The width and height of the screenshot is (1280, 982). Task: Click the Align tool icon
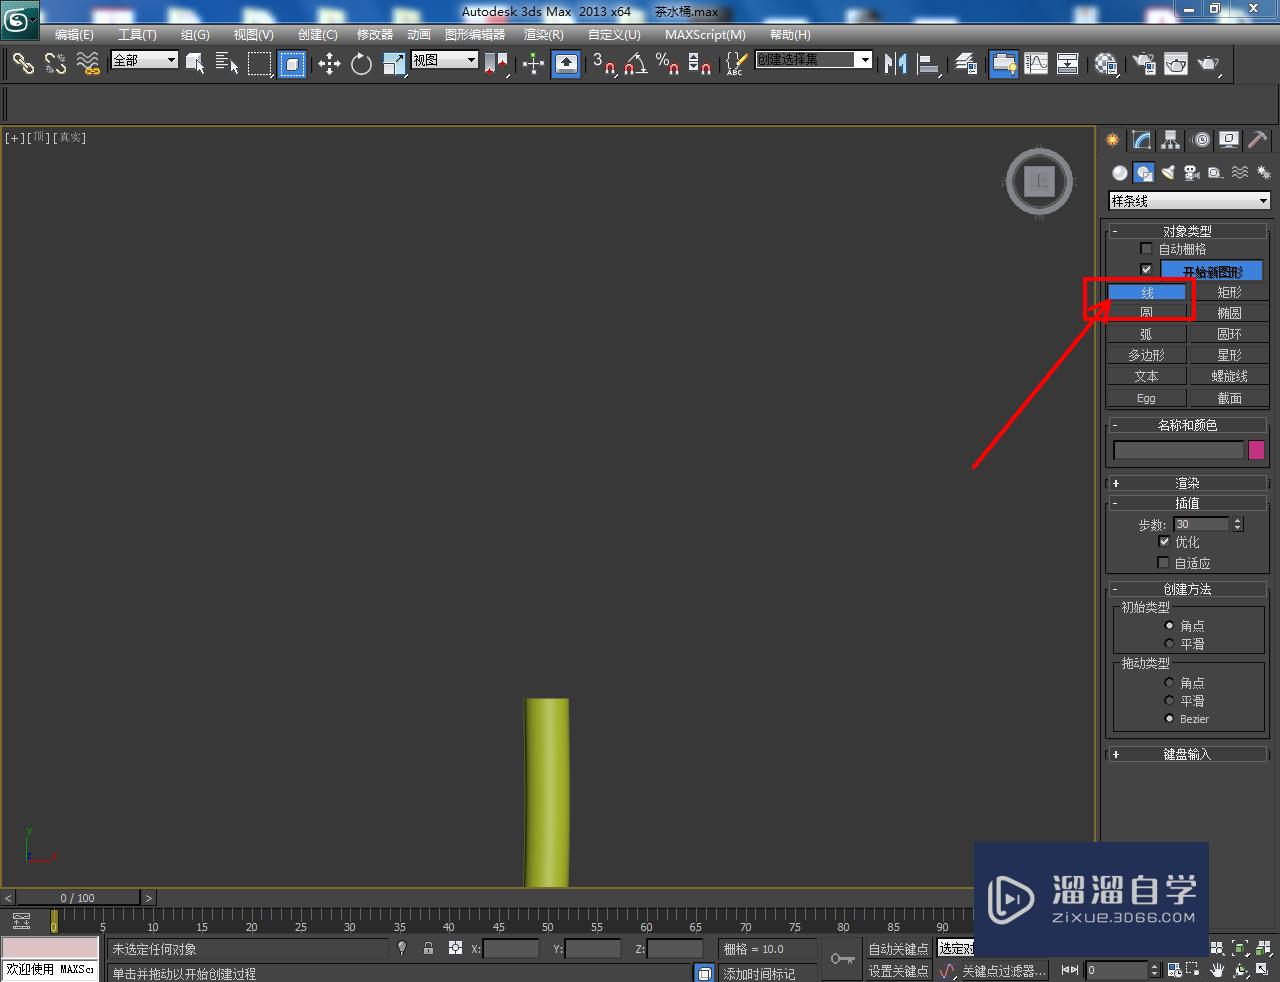929,64
